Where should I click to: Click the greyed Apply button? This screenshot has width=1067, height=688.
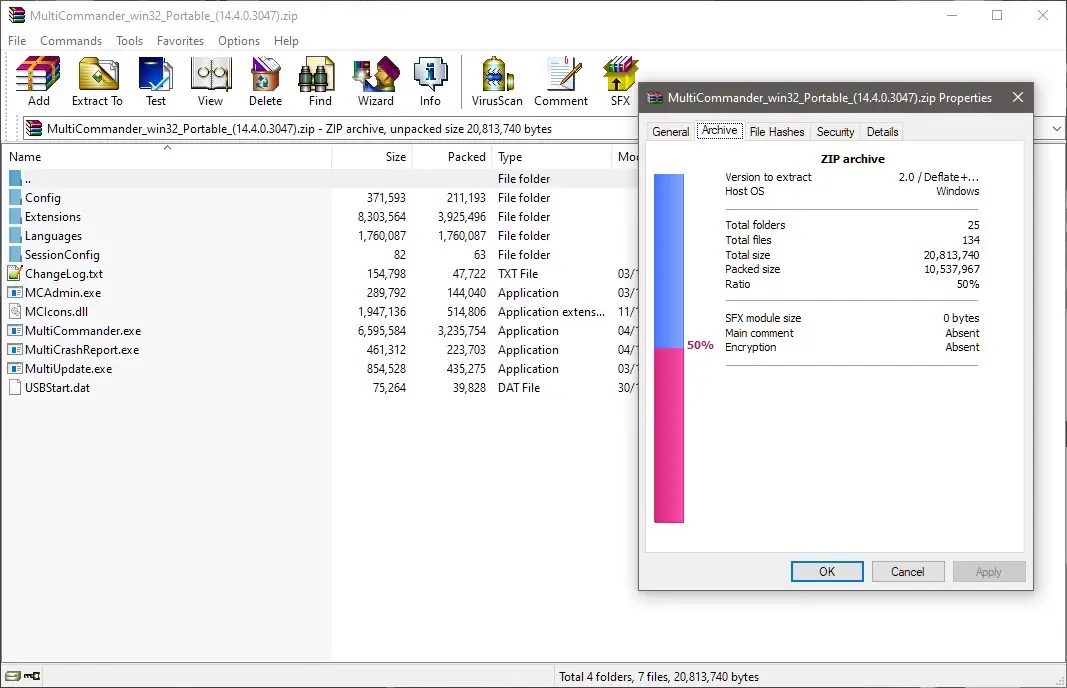click(x=989, y=572)
